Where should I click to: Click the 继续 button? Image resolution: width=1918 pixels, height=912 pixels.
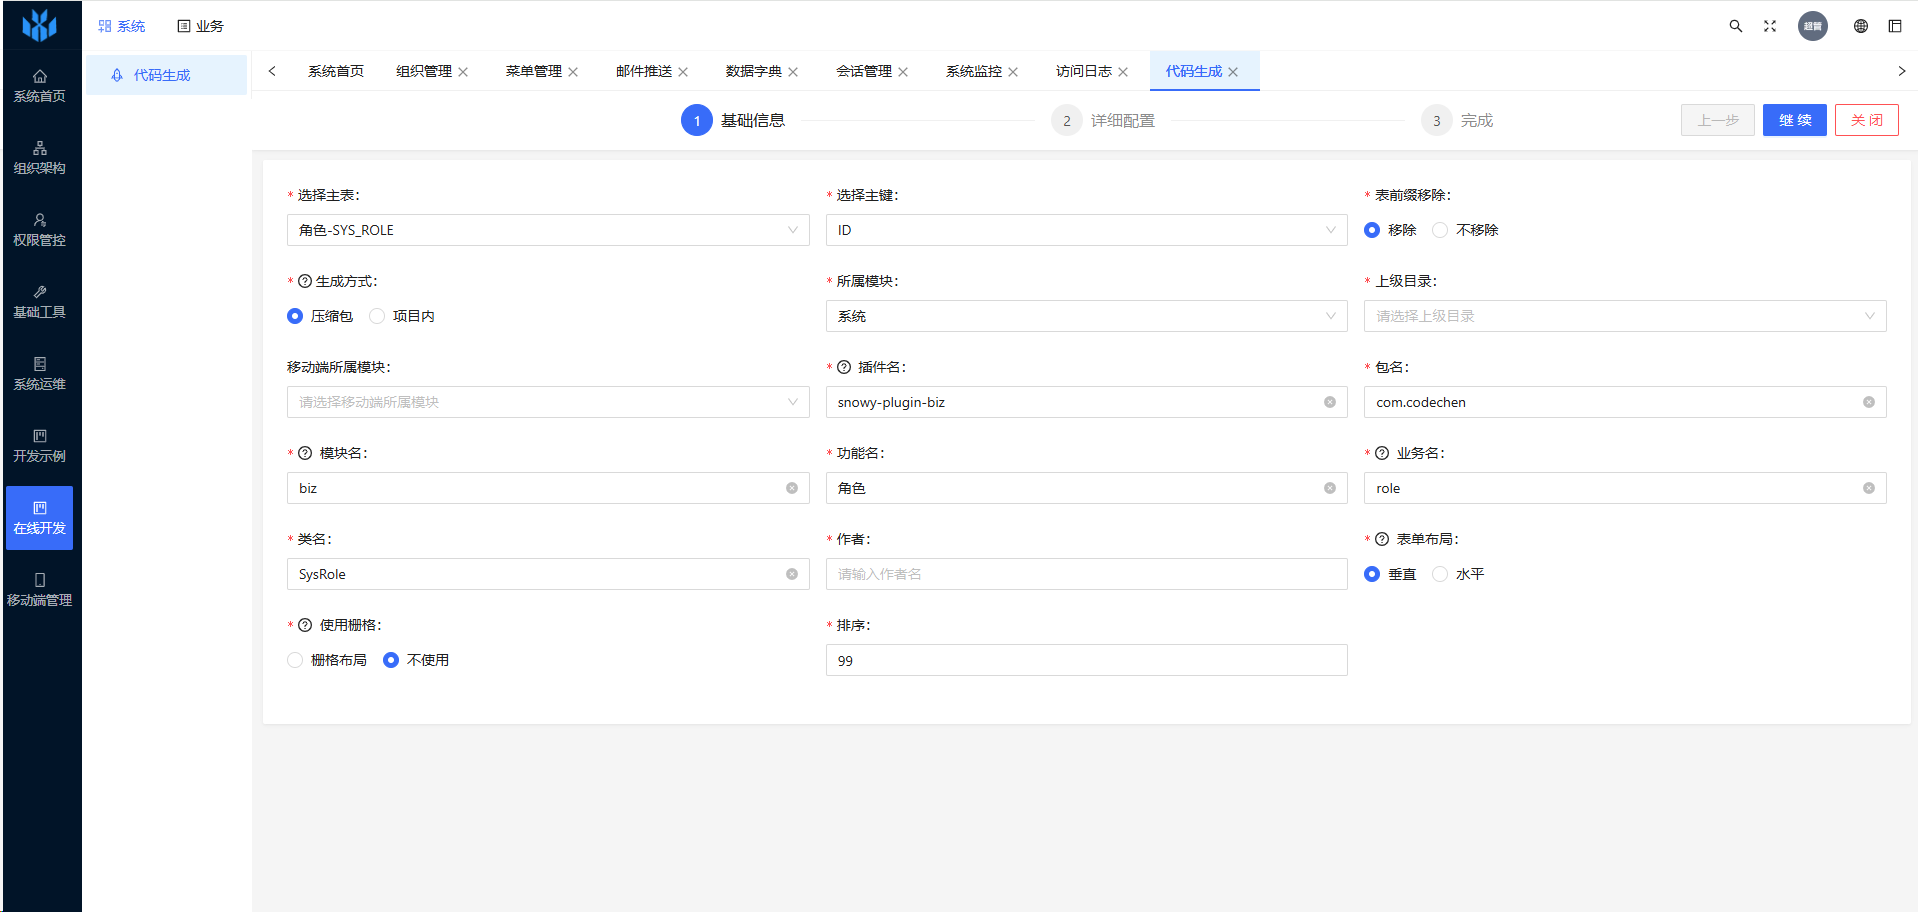[1794, 120]
